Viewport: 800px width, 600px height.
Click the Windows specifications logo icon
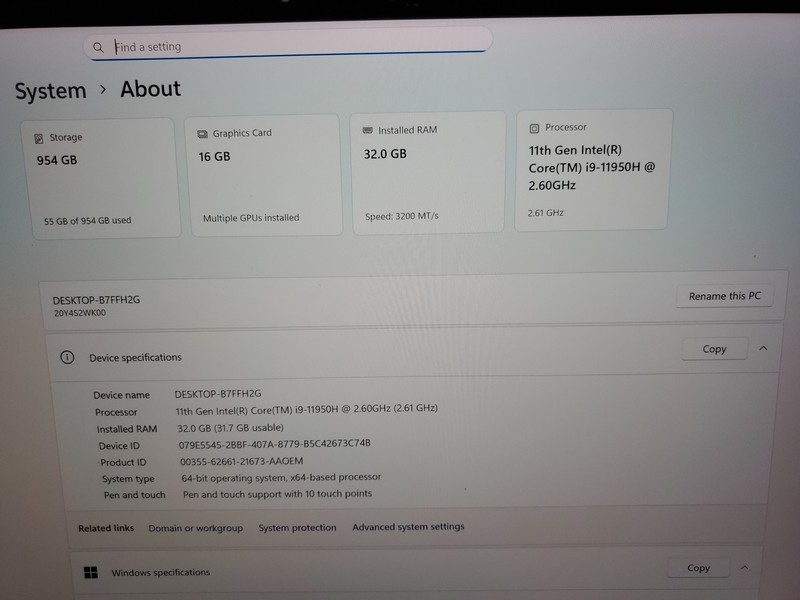pos(91,572)
